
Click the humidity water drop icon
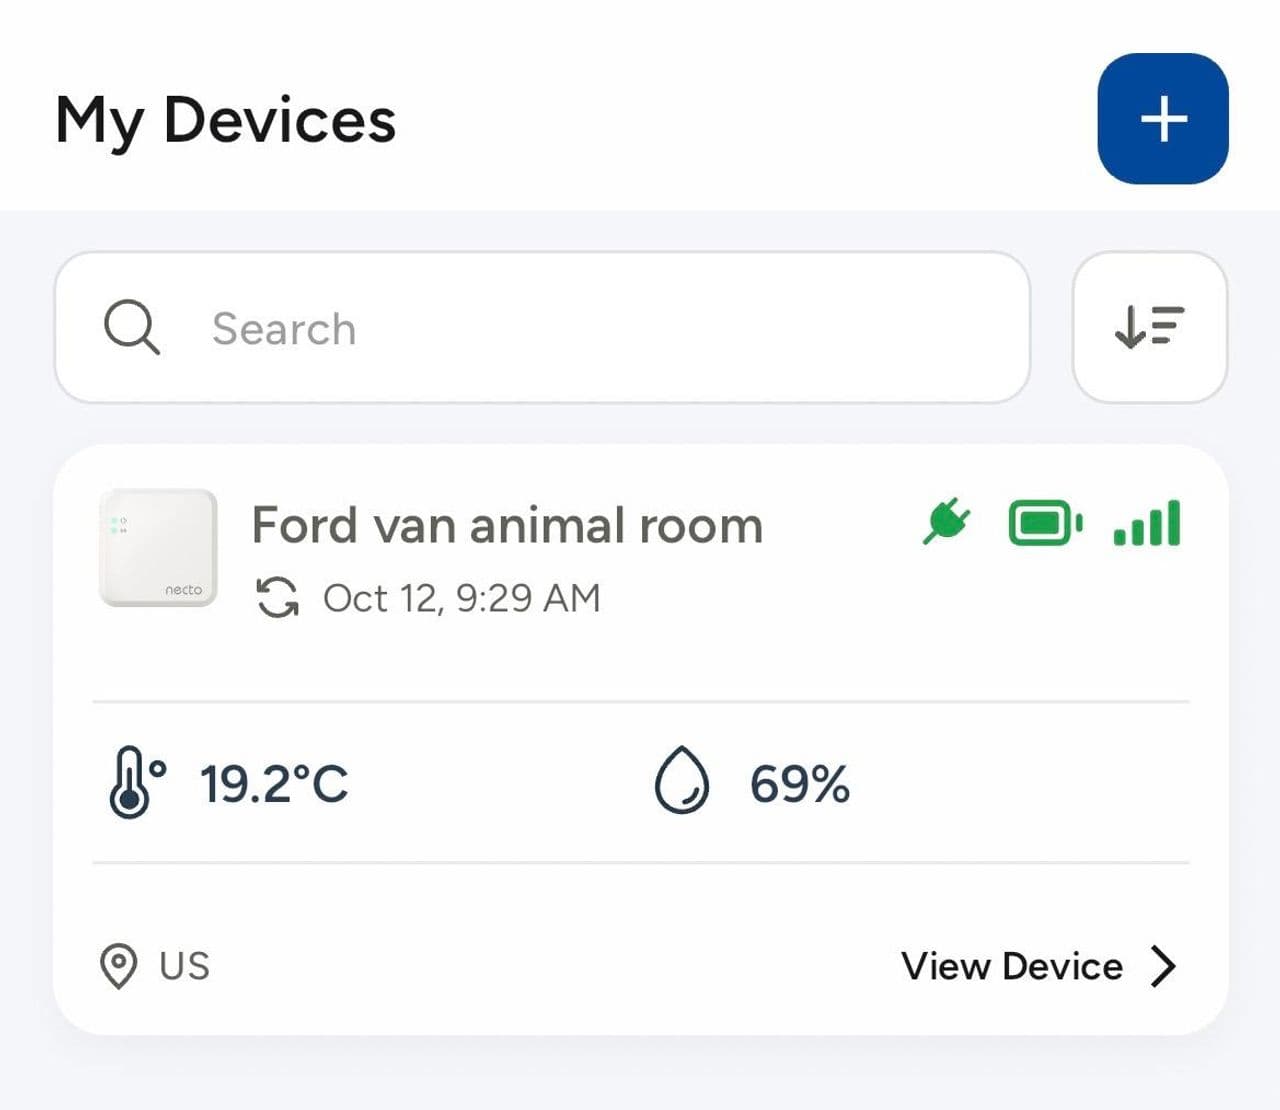pyautogui.click(x=682, y=780)
